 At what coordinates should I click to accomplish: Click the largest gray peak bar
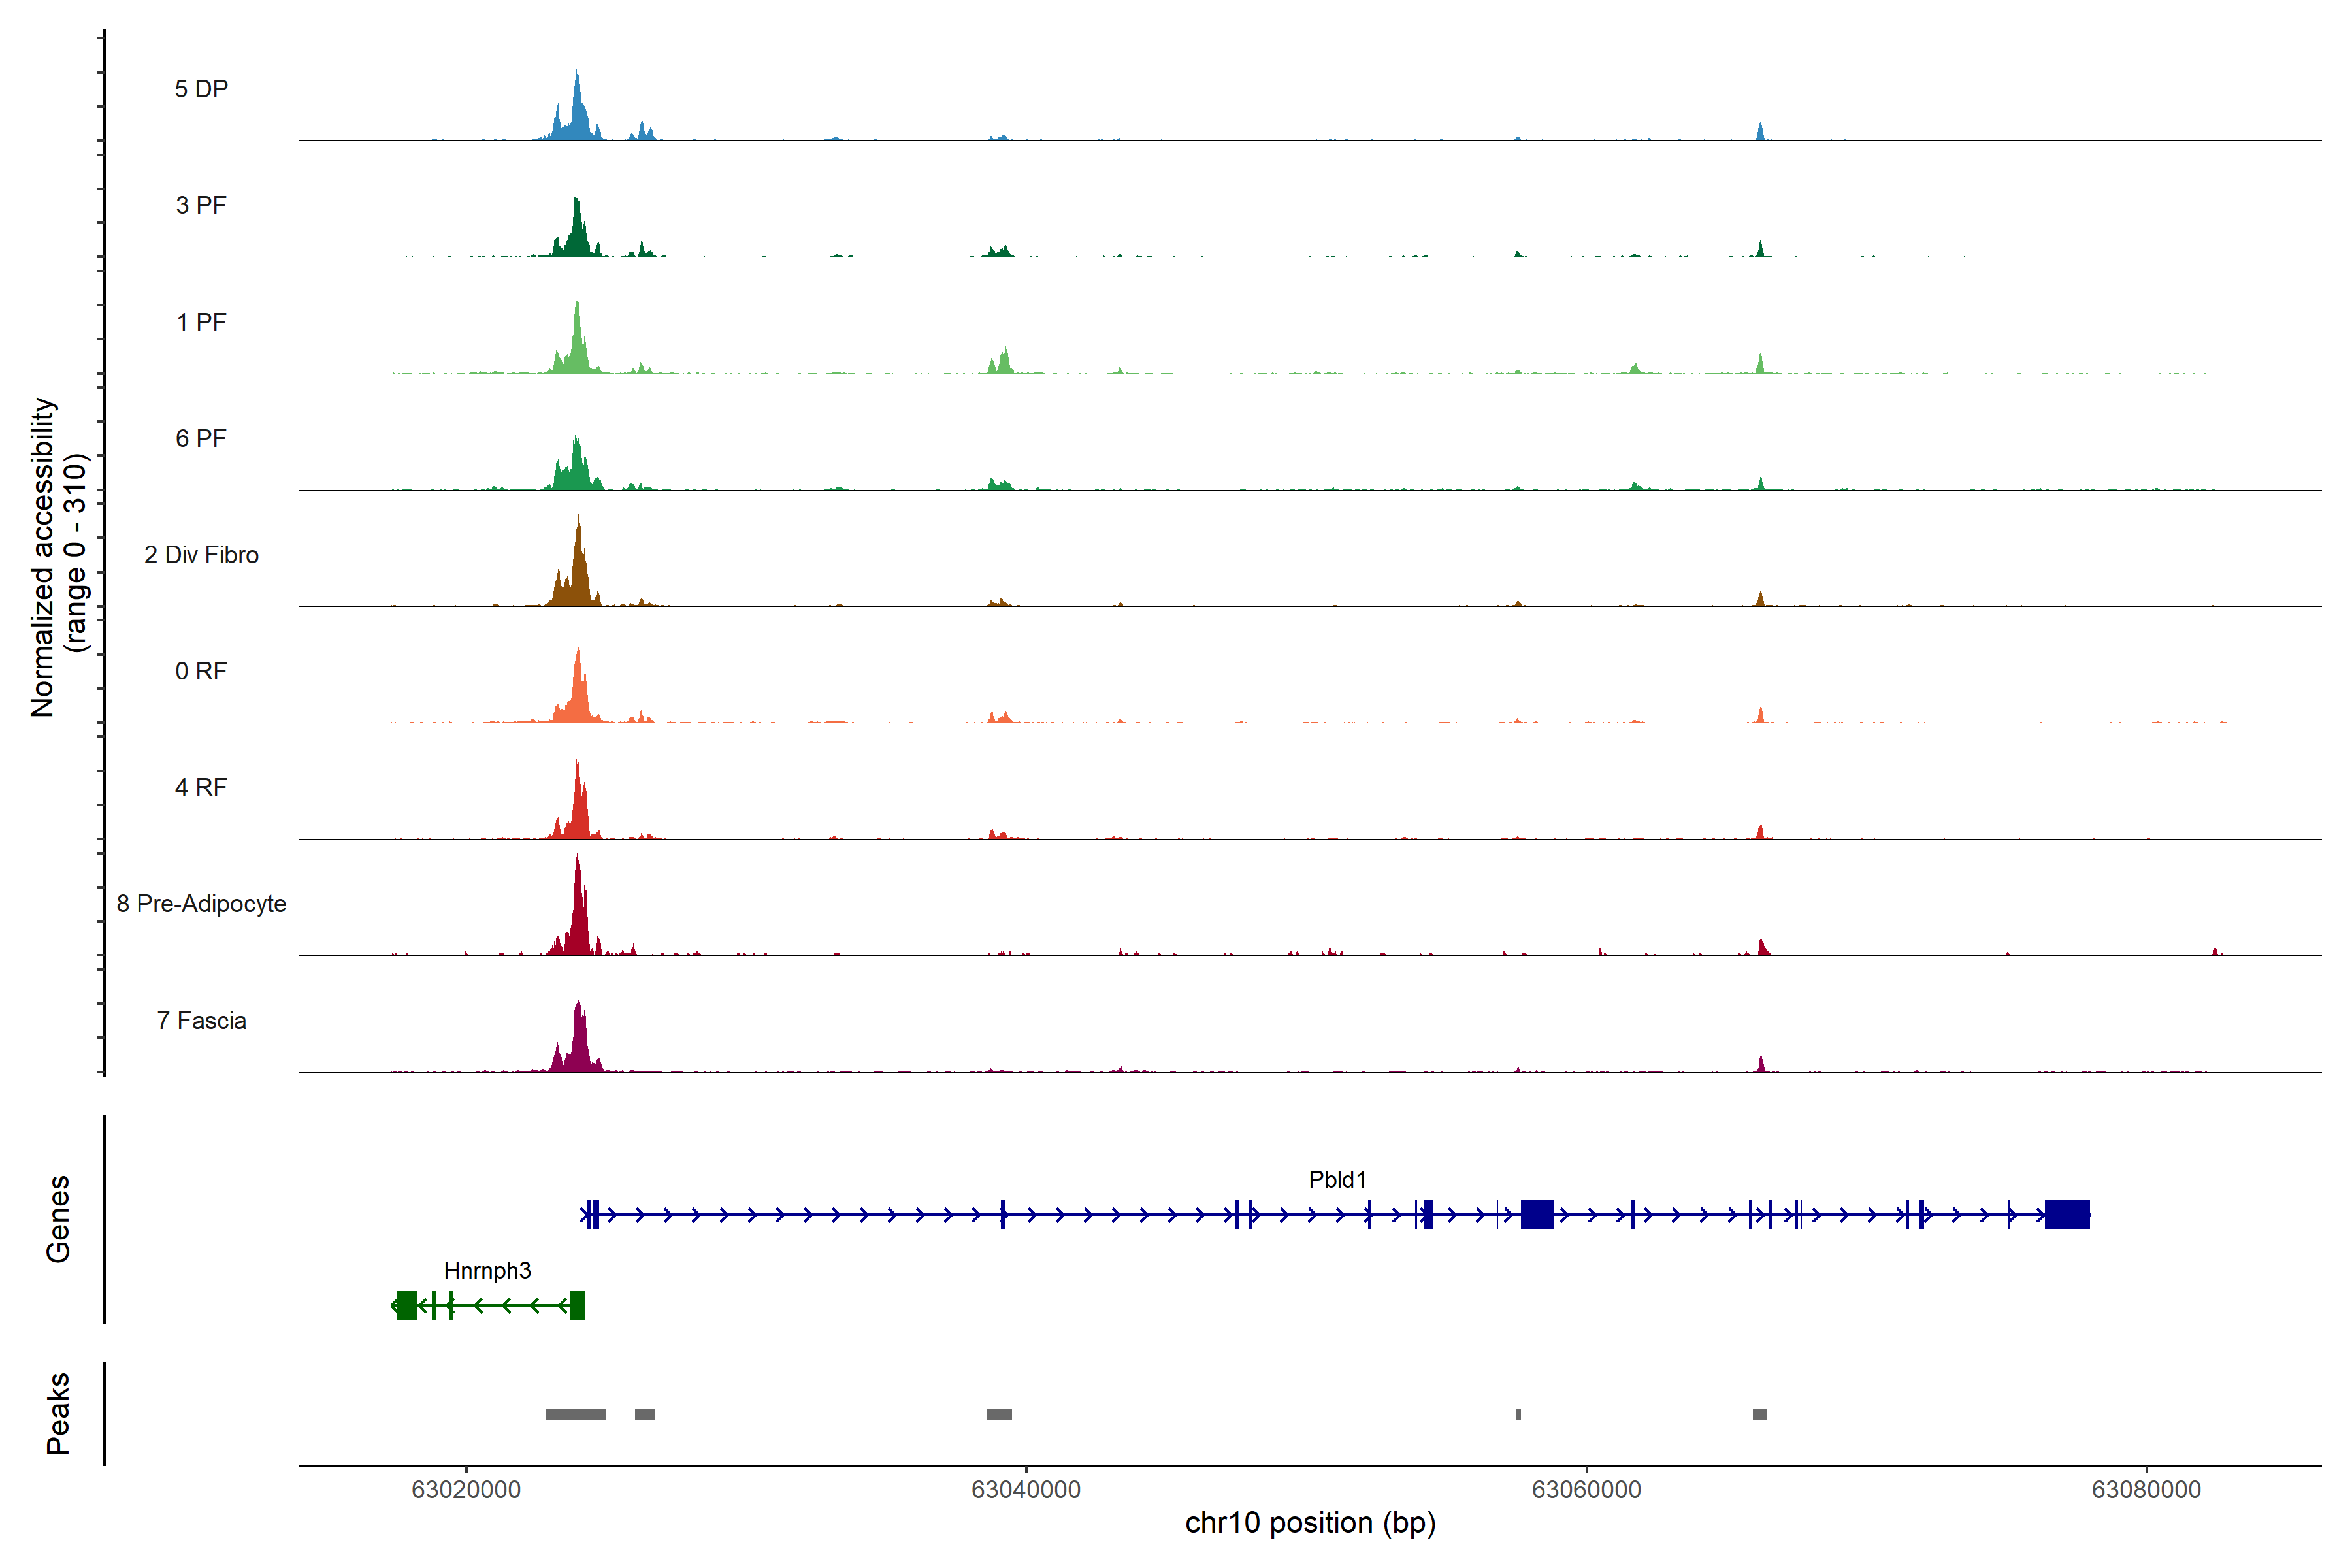(x=575, y=1414)
